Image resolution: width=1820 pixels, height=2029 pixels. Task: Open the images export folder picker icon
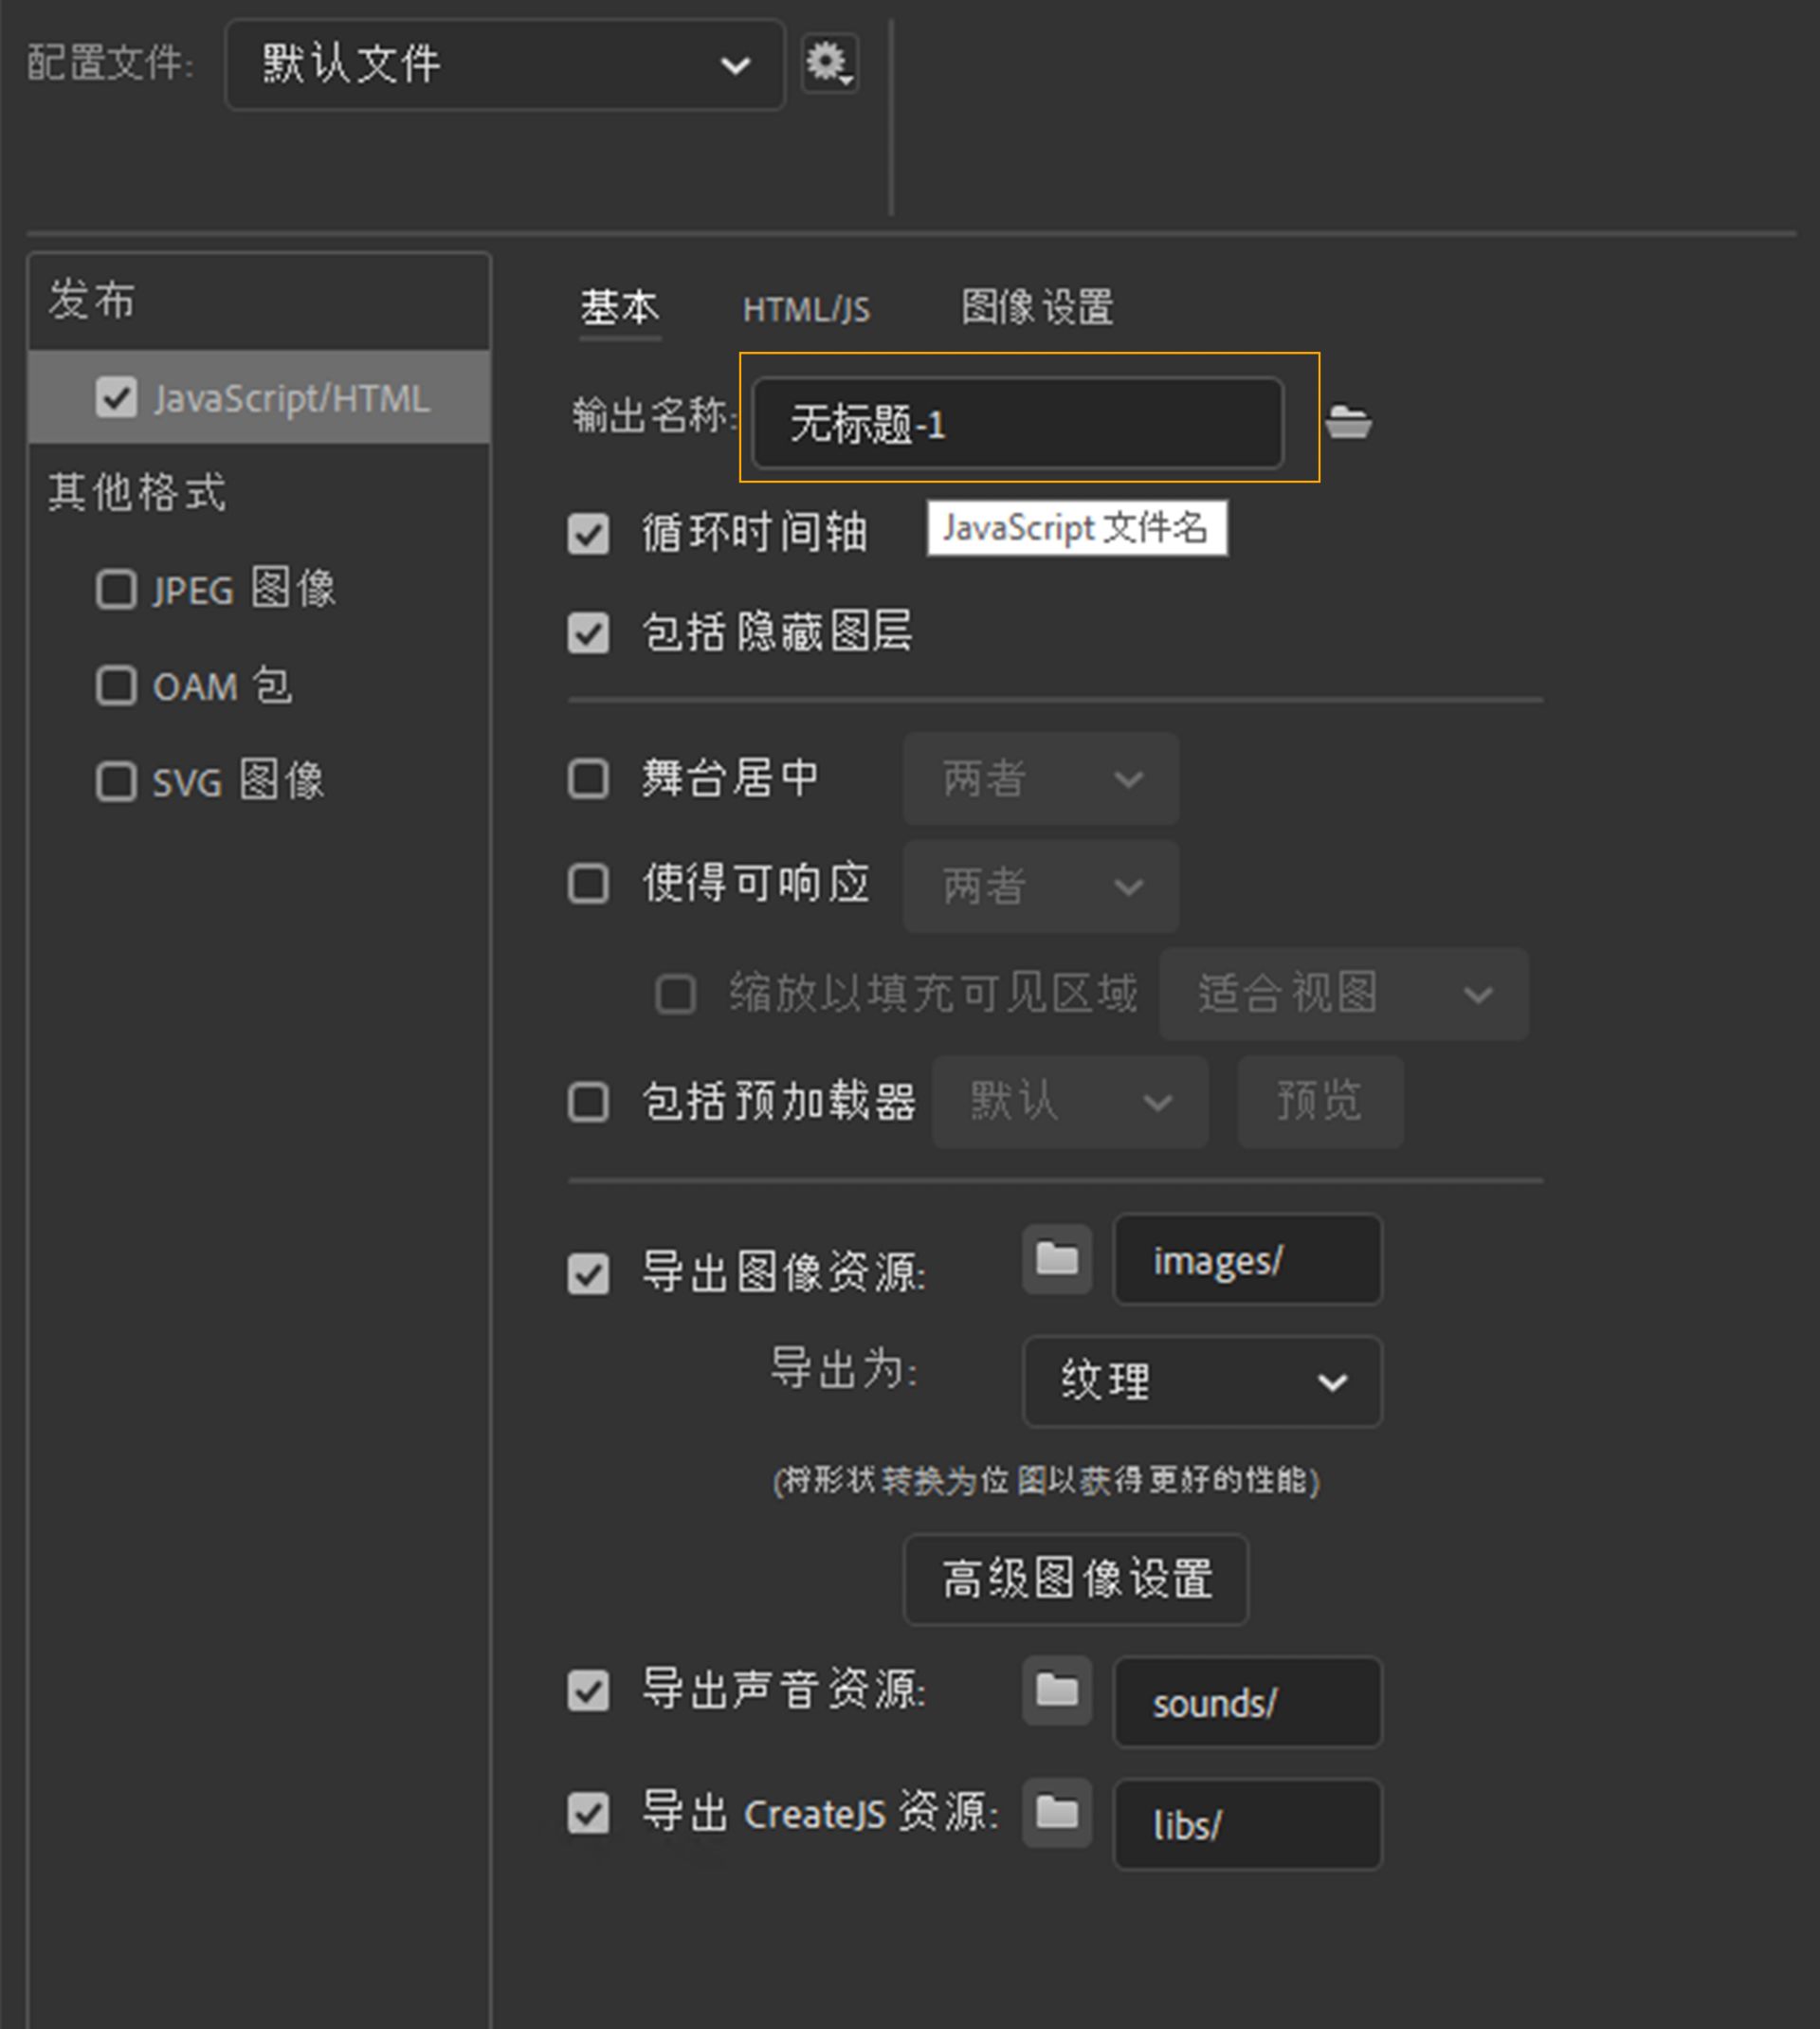[x=1055, y=1259]
